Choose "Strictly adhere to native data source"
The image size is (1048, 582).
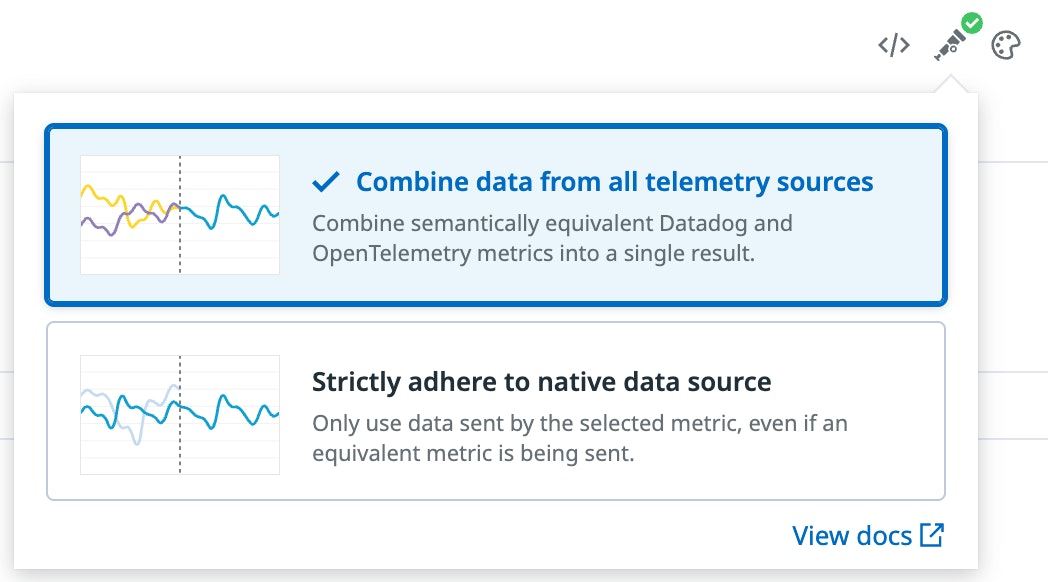click(x=541, y=381)
